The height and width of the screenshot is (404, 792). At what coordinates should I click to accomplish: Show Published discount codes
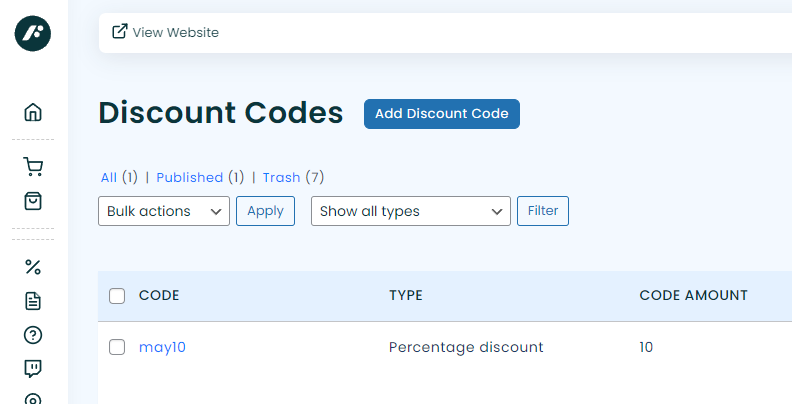(x=189, y=177)
